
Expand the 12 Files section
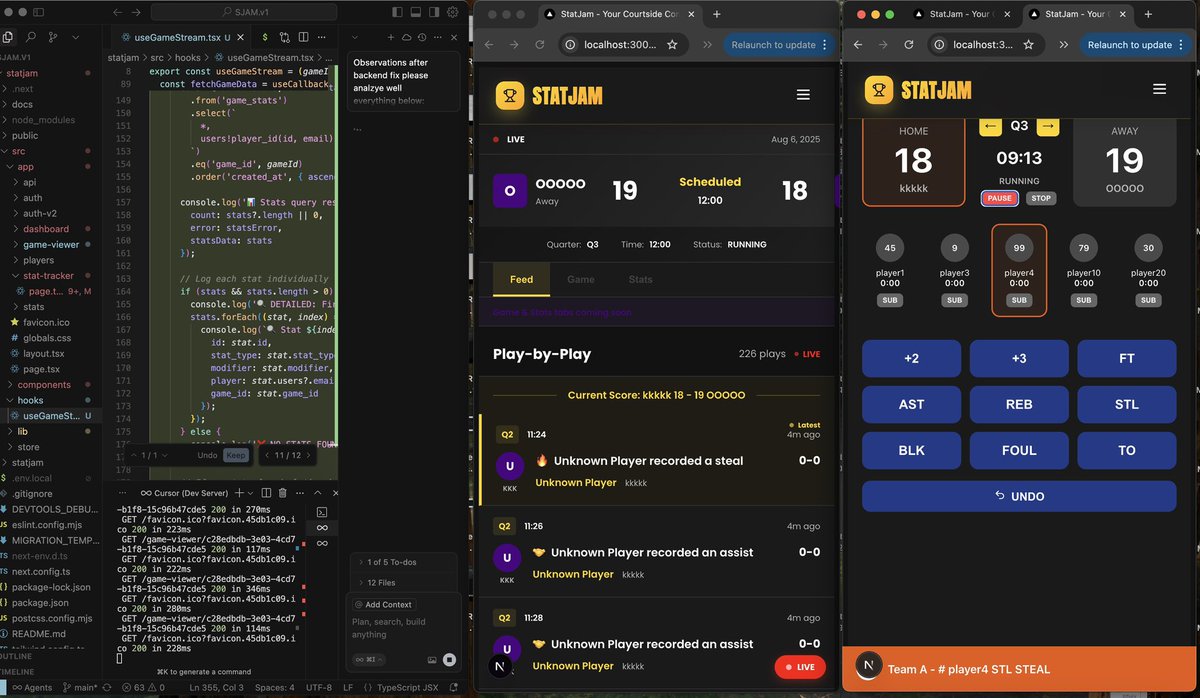point(402,582)
